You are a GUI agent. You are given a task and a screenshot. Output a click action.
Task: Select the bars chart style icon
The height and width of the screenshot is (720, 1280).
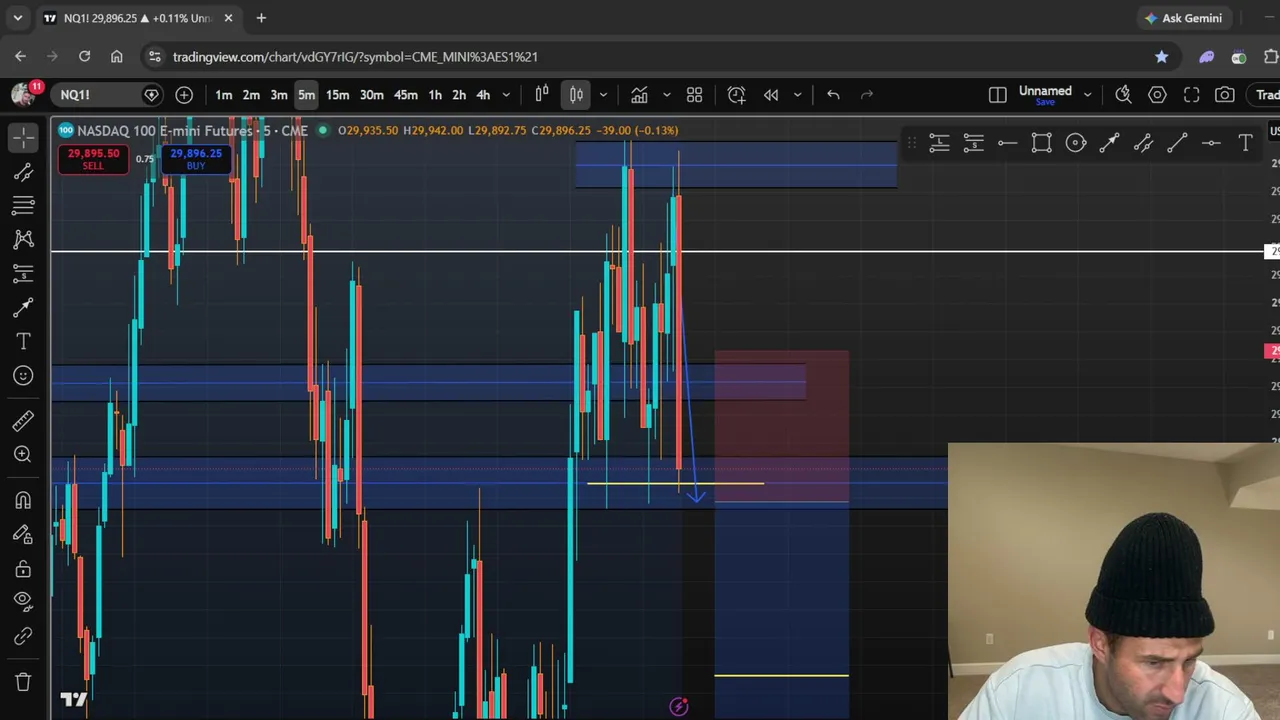pos(542,95)
